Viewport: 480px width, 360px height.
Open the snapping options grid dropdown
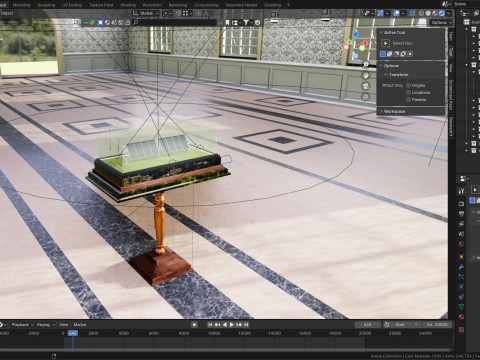click(x=187, y=13)
